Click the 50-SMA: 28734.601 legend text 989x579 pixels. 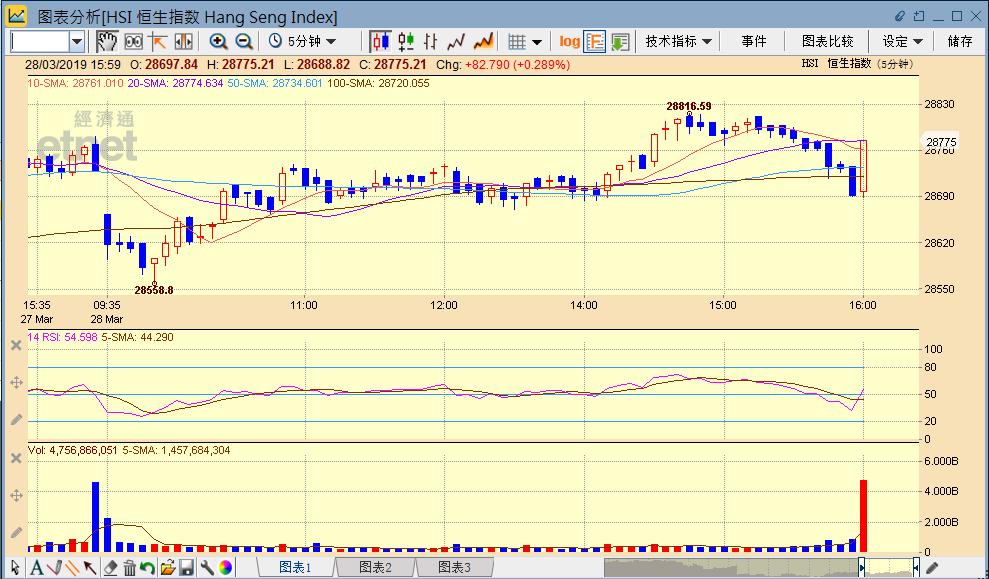pos(275,83)
